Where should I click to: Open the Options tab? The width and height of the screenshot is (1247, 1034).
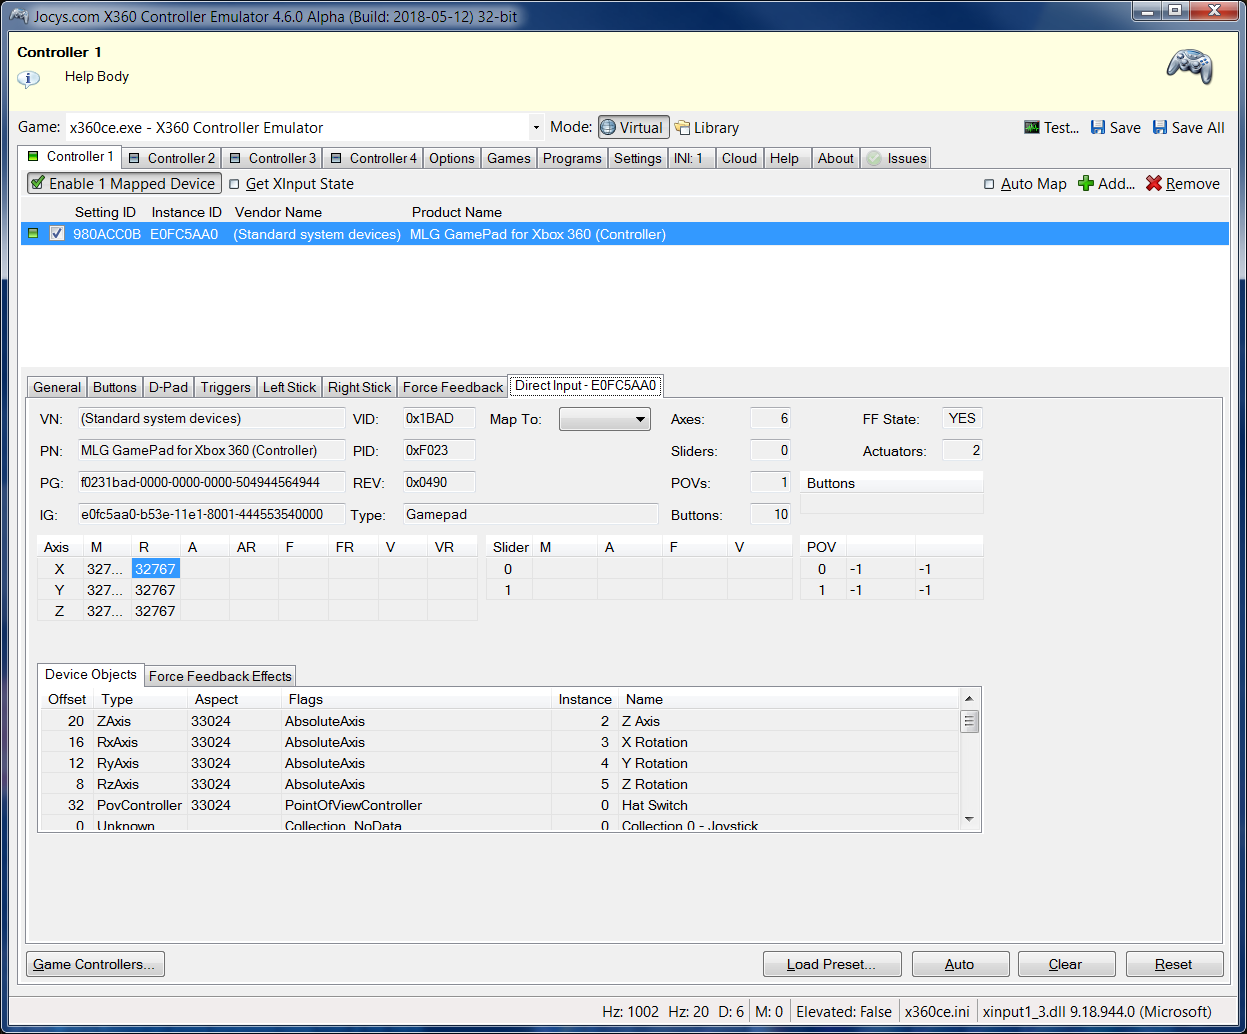point(452,158)
